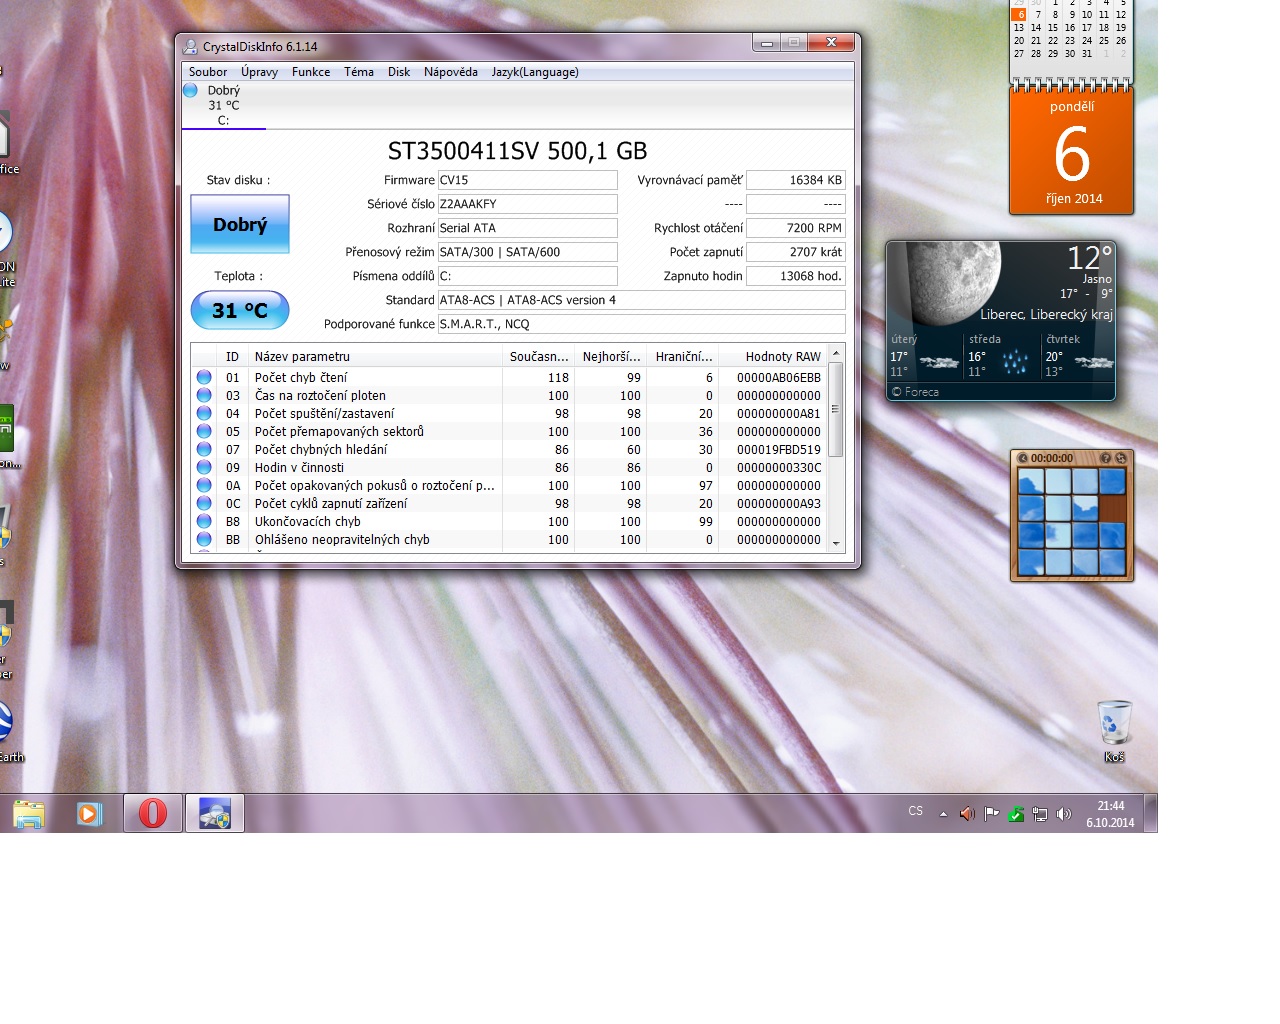
Task: Click RAW value 000019FBD519
Action: [779, 450]
